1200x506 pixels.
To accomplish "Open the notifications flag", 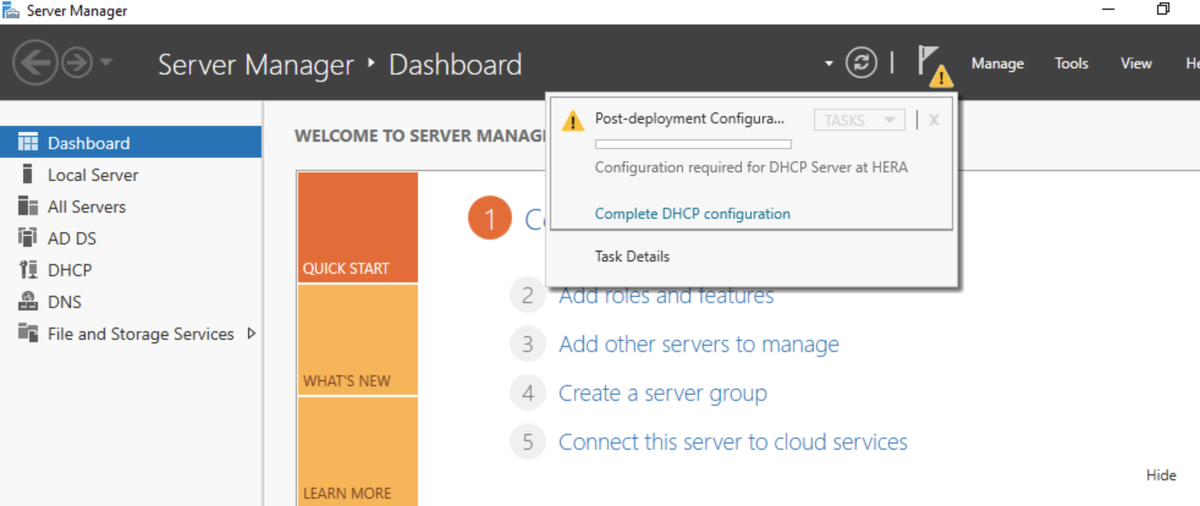I will click(933, 65).
